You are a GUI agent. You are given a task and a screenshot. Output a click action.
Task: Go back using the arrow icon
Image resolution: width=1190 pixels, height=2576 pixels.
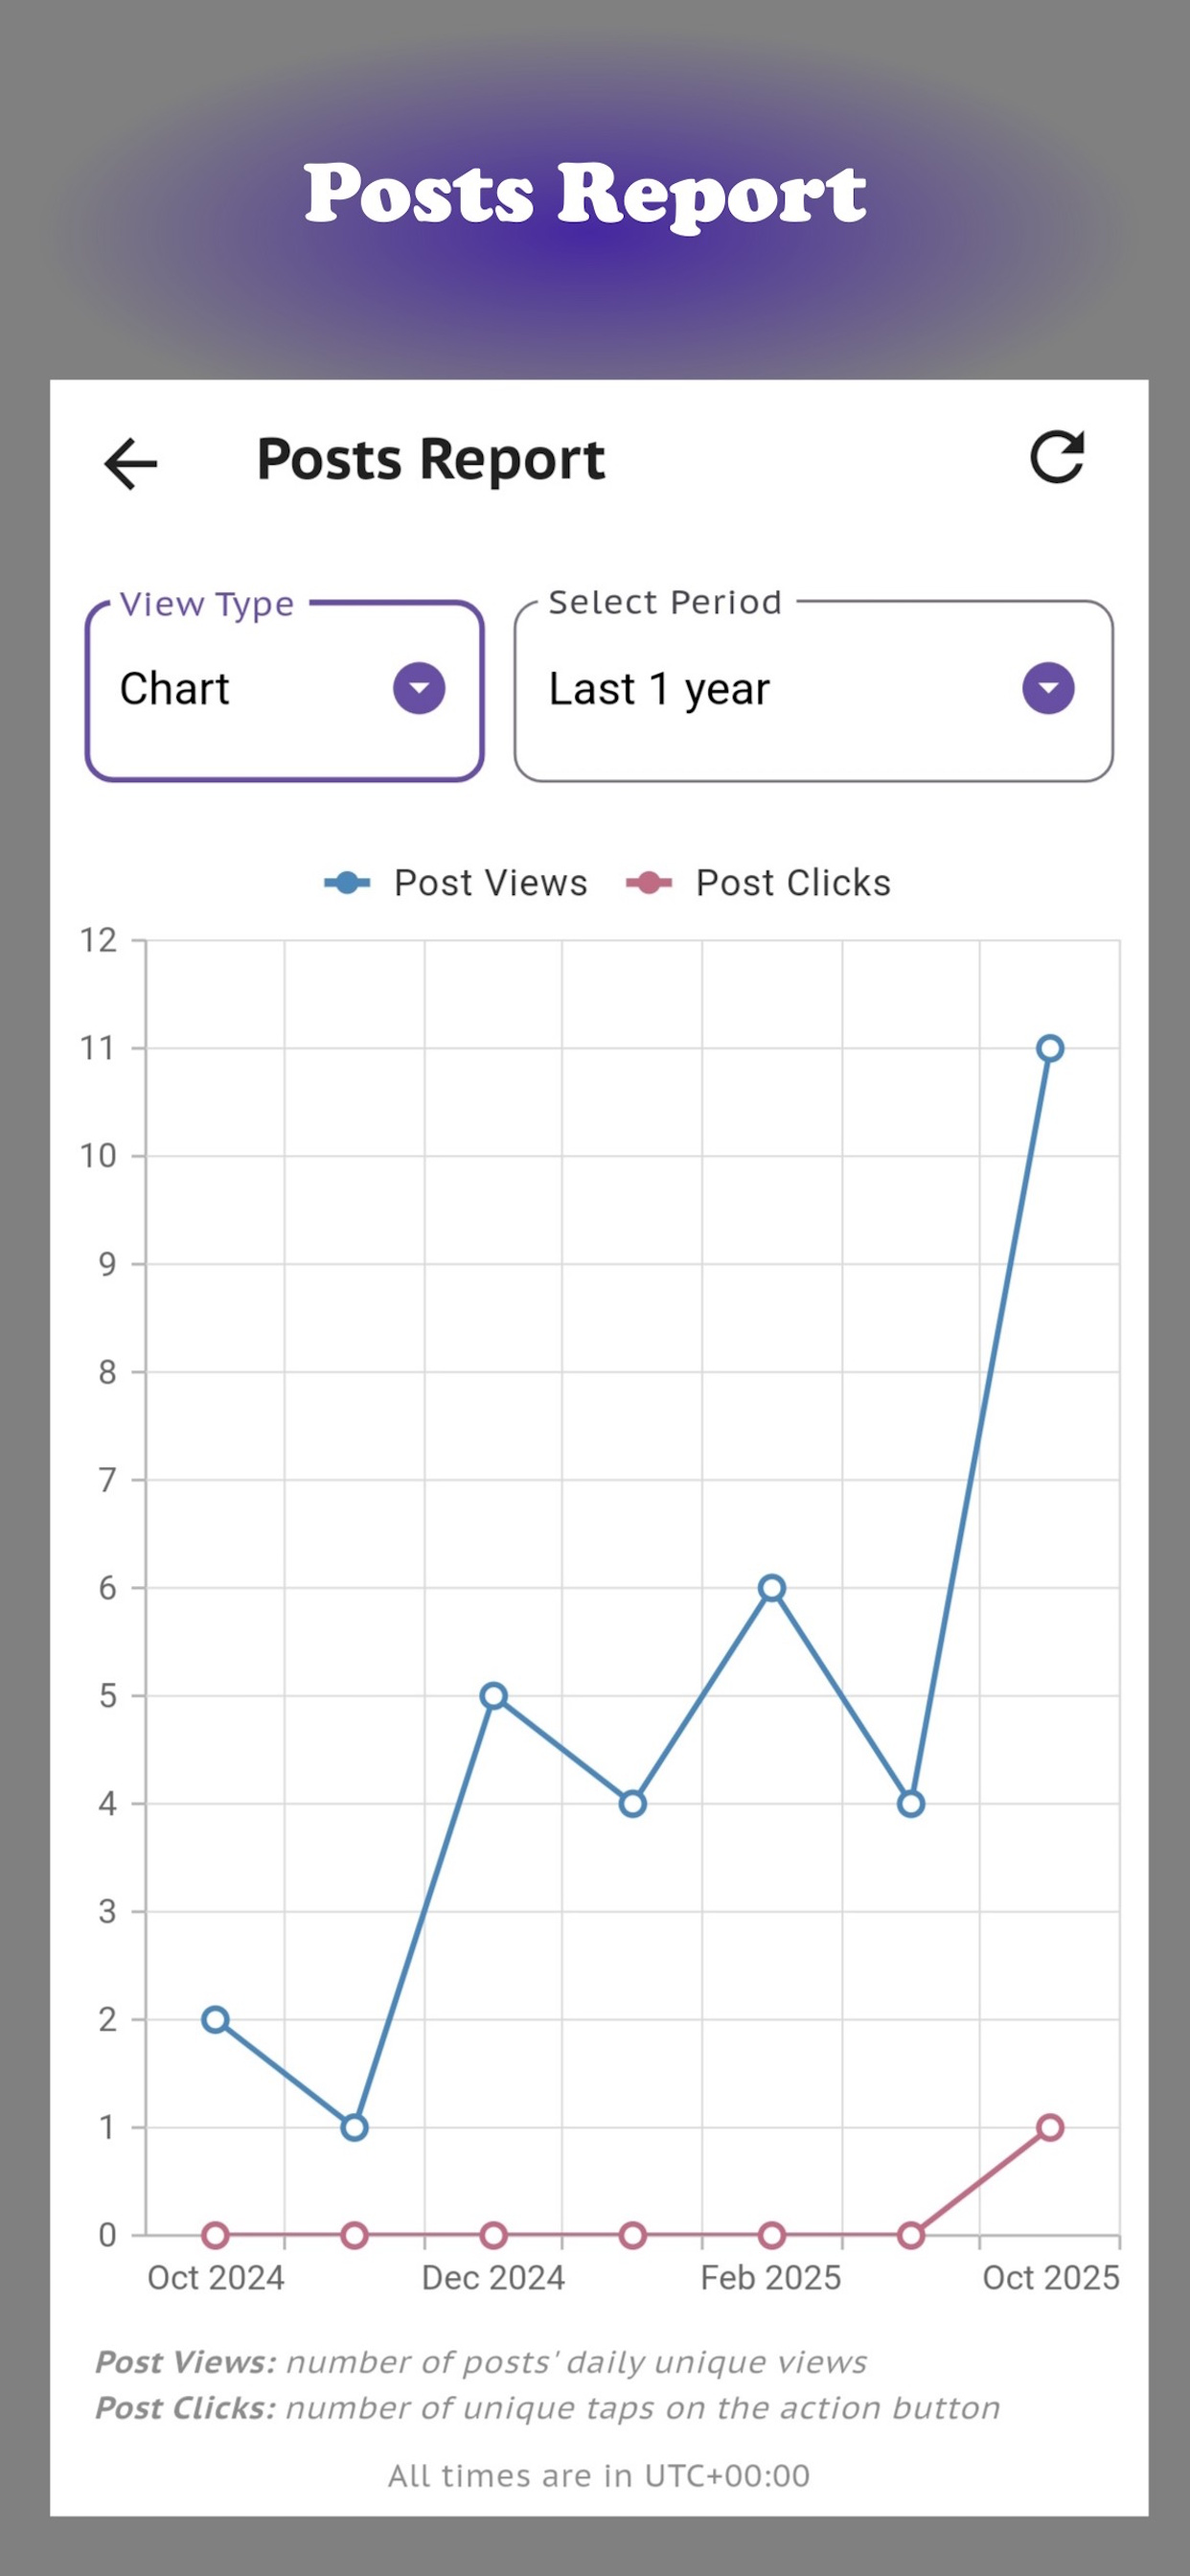pos(130,464)
